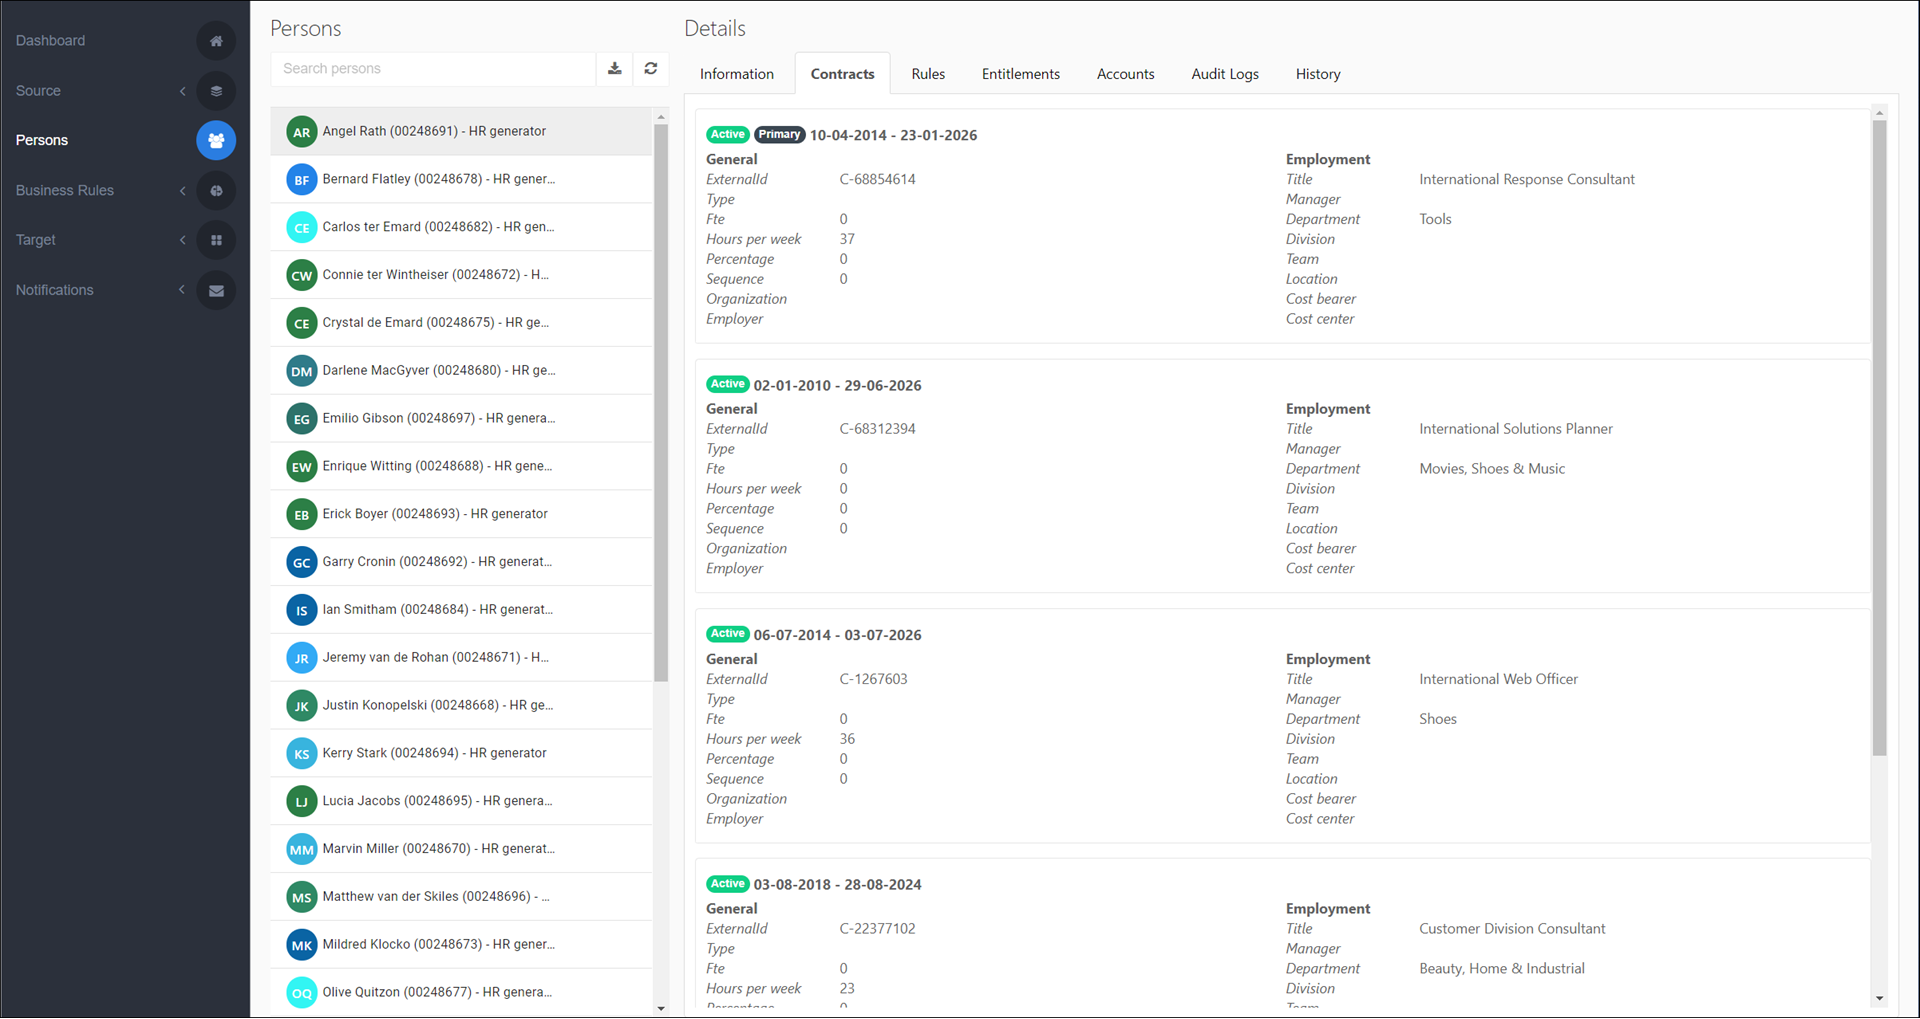Open Notifications in the sidebar
Image resolution: width=1920 pixels, height=1019 pixels.
(55, 290)
